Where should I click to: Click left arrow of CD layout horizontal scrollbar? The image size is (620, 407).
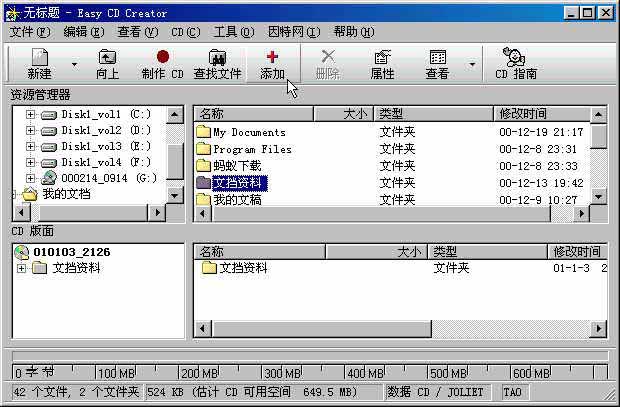[x=203, y=328]
